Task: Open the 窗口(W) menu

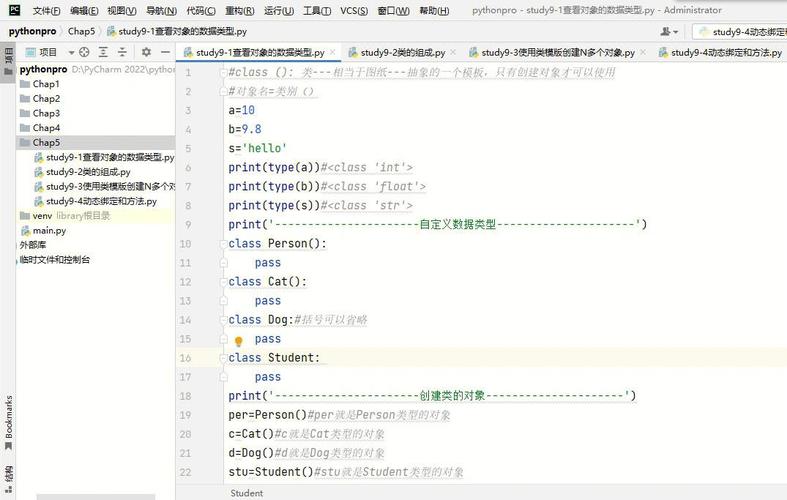Action: coord(394,11)
